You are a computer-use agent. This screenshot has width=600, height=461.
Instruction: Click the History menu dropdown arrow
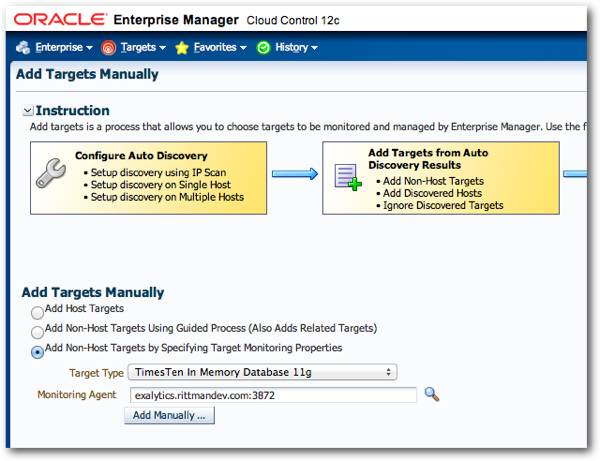click(314, 48)
